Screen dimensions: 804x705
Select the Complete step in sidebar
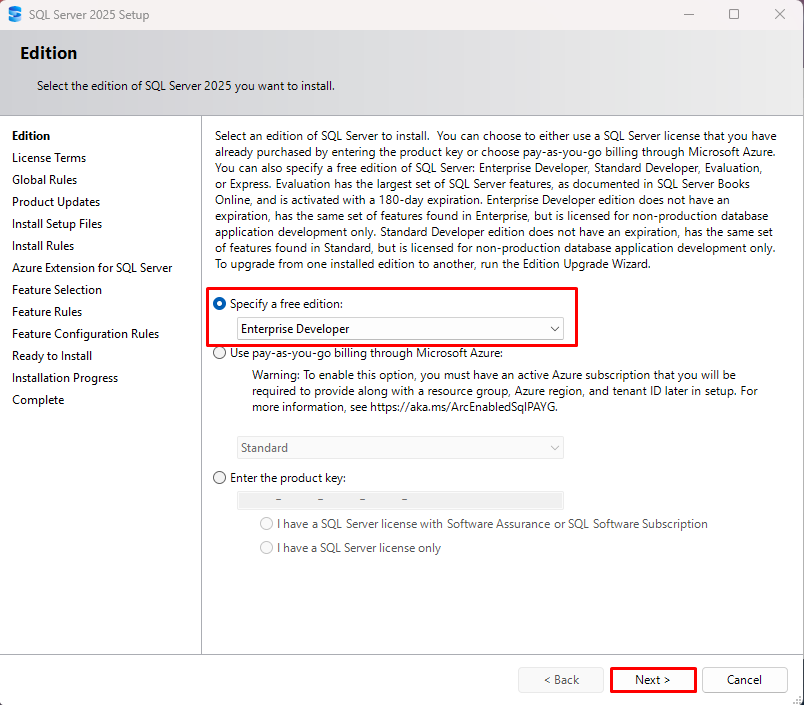[x=38, y=400]
